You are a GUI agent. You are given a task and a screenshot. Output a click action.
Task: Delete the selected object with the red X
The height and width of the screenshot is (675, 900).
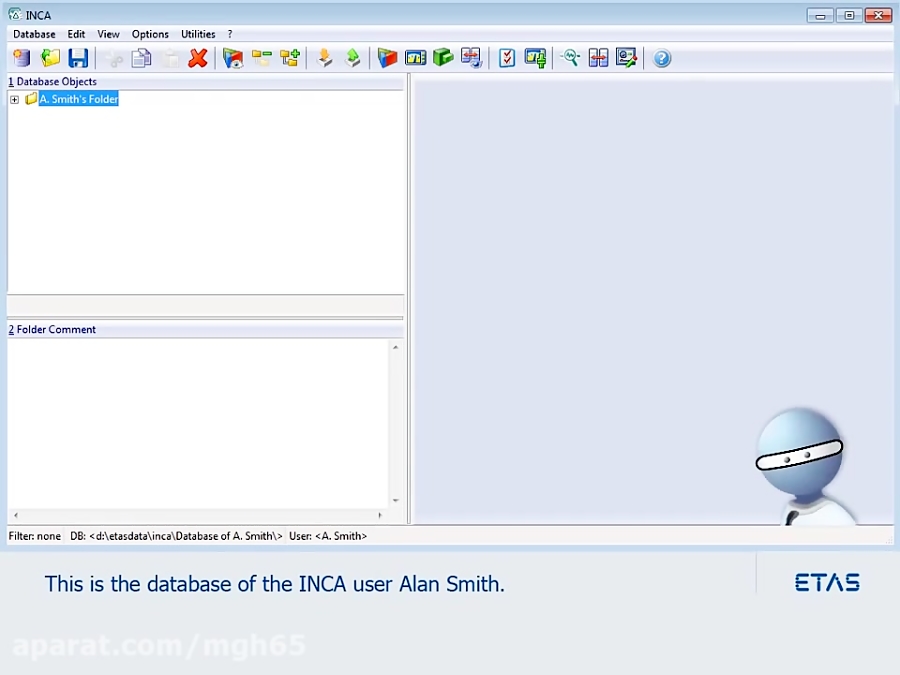tap(197, 58)
